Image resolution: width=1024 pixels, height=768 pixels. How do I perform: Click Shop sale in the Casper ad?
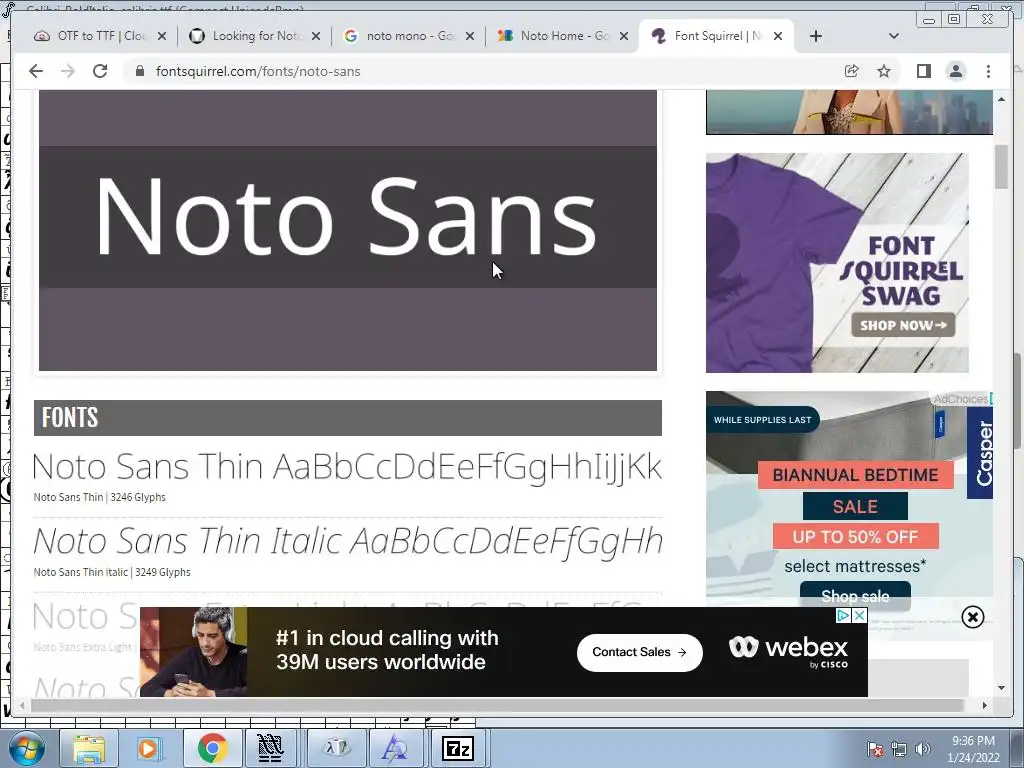856,596
